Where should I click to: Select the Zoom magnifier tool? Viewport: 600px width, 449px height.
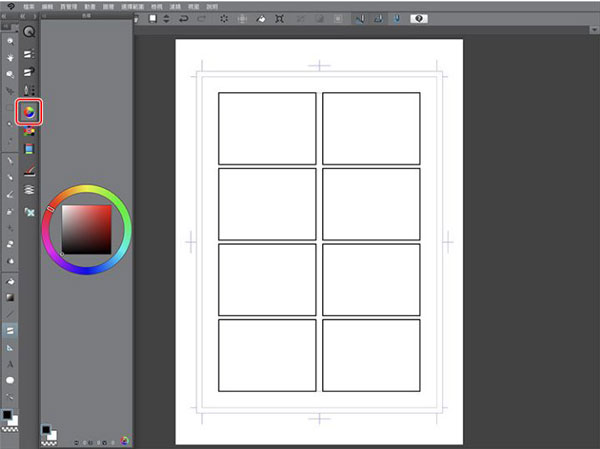pyautogui.click(x=10, y=41)
